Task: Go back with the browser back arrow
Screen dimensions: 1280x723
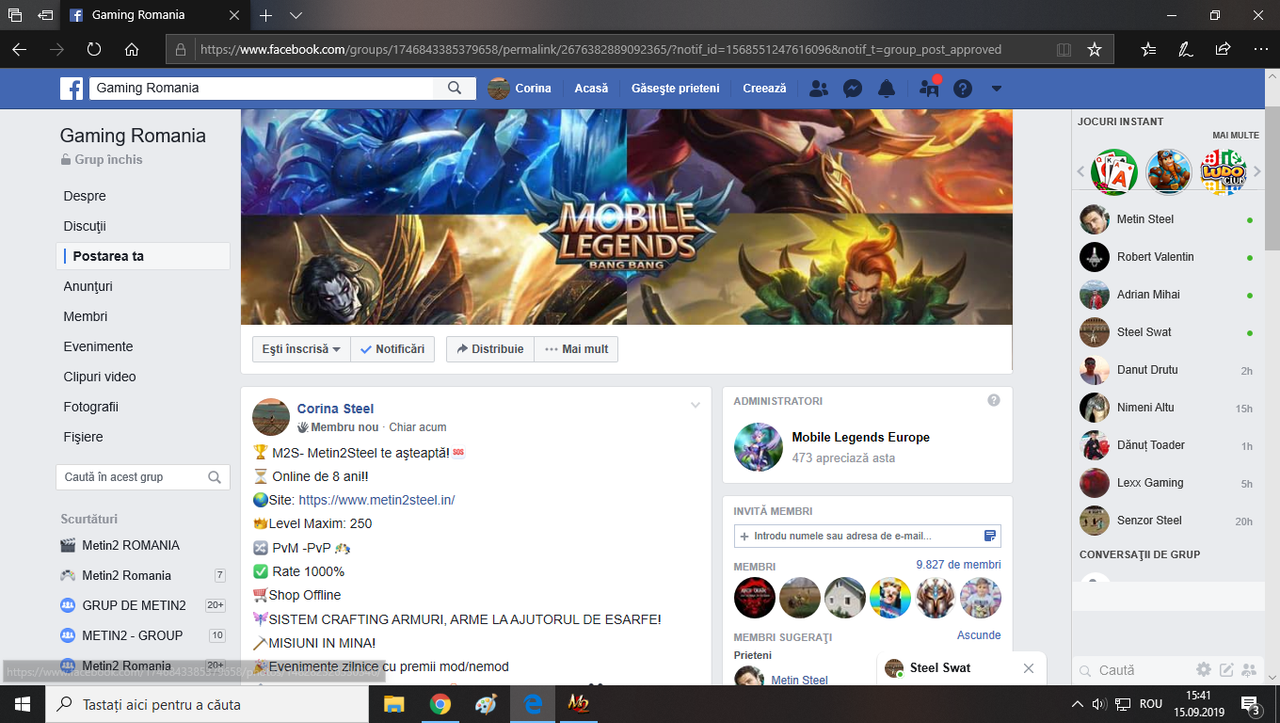Action: coord(19,49)
